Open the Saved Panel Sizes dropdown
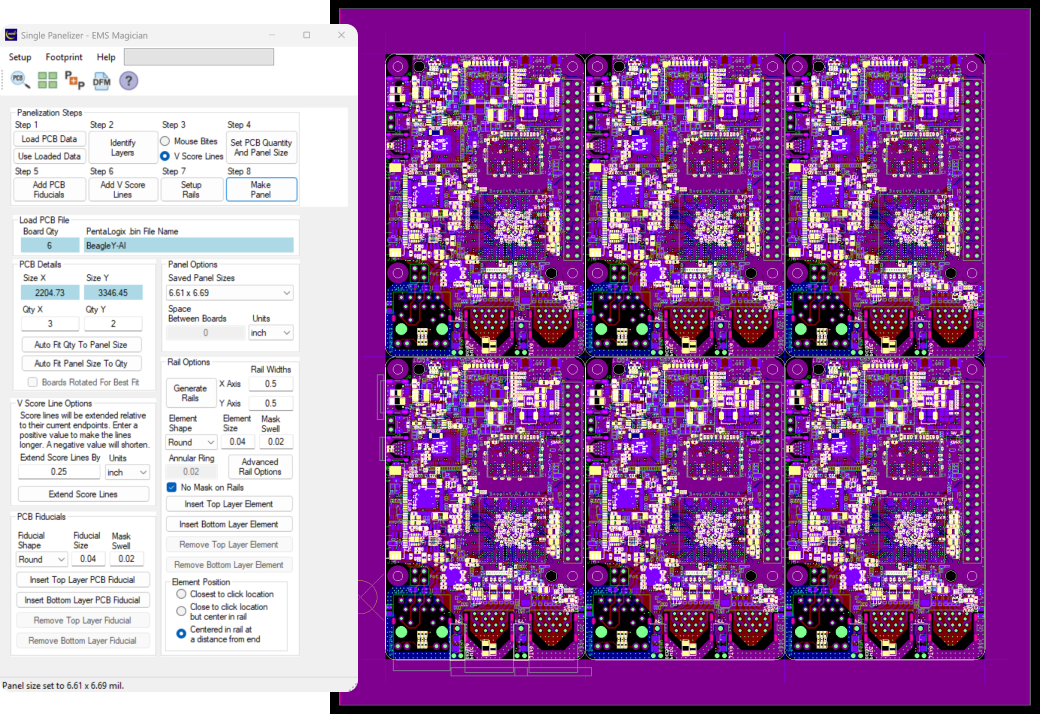Screen dimensions: 1040x714 coord(229,291)
